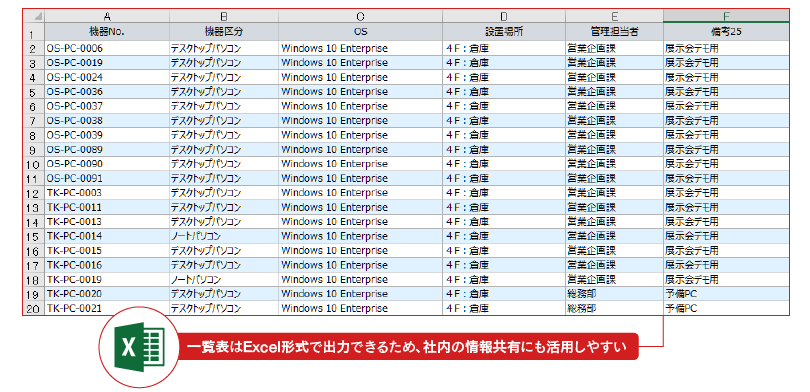Select cell OS-PC-0091
The height and width of the screenshot is (392, 810).
pyautogui.click(x=107, y=179)
